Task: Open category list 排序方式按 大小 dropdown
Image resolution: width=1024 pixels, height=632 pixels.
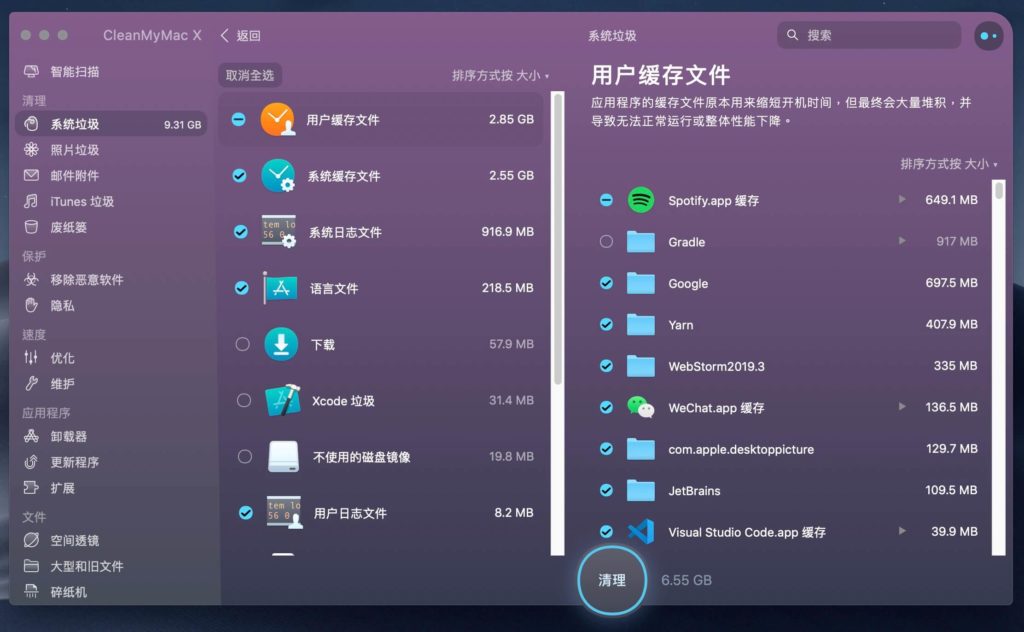Action: [x=500, y=76]
